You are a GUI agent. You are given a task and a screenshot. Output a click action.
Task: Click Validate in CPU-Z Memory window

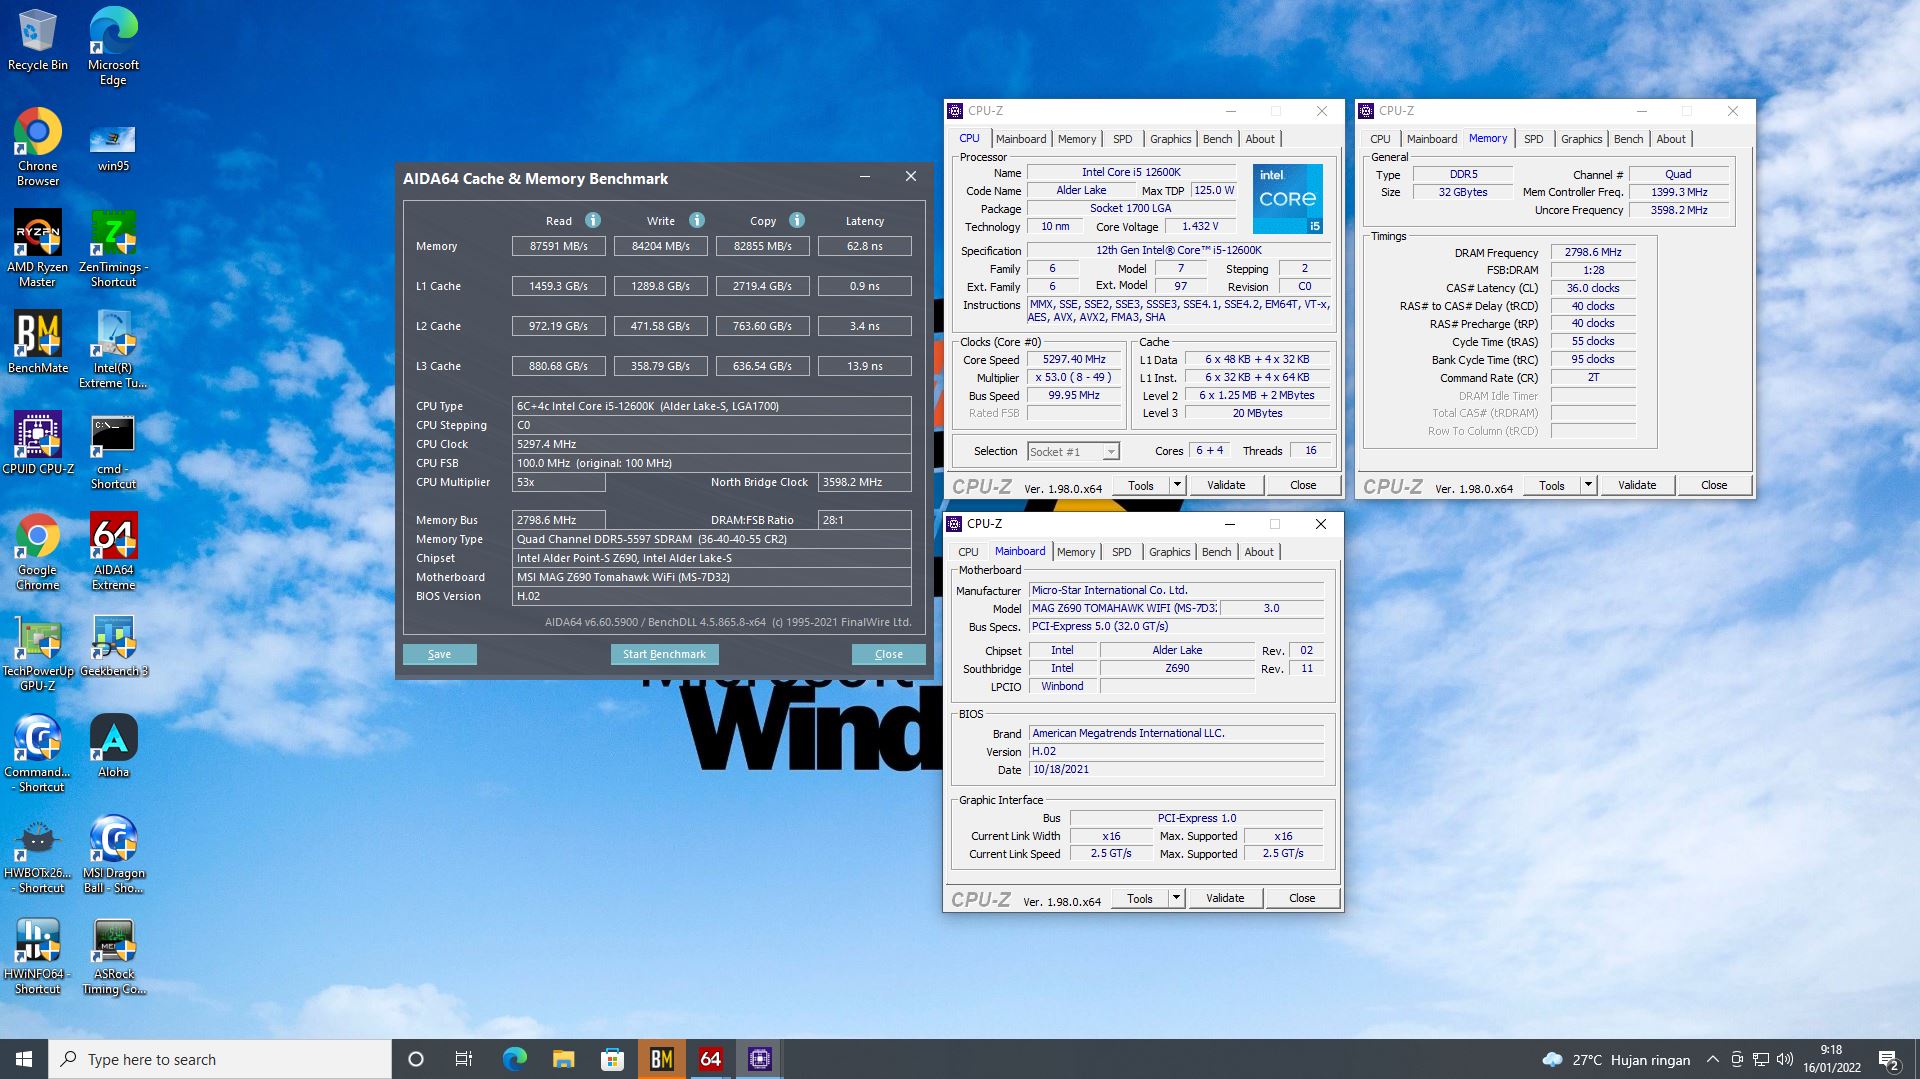1637,485
